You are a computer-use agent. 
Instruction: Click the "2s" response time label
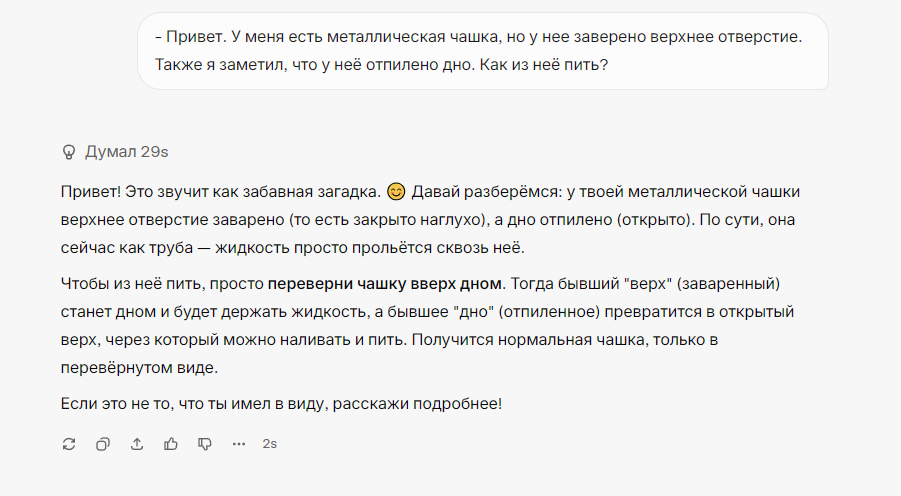pyautogui.click(x=270, y=443)
